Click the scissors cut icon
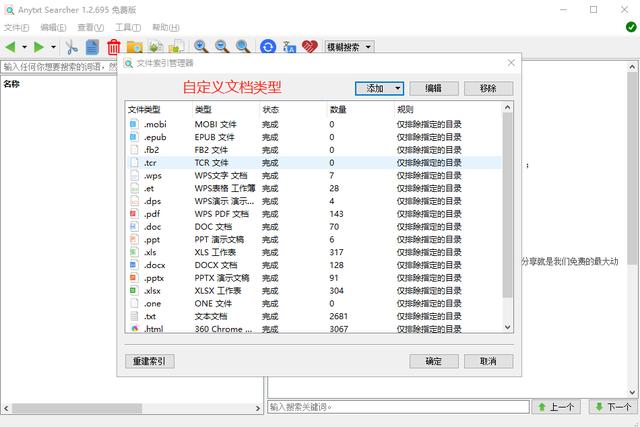Screen dimensions: 640x427 pyautogui.click(x=72, y=47)
